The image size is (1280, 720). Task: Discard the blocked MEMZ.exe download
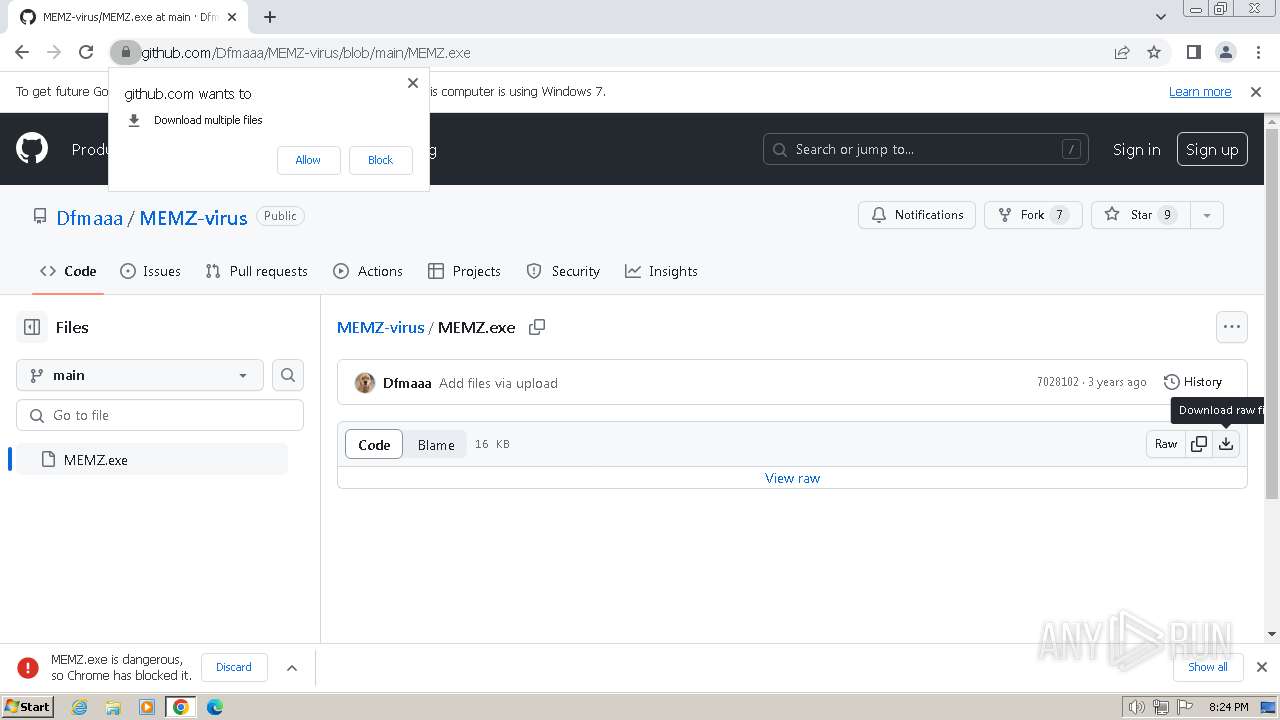[x=234, y=667]
